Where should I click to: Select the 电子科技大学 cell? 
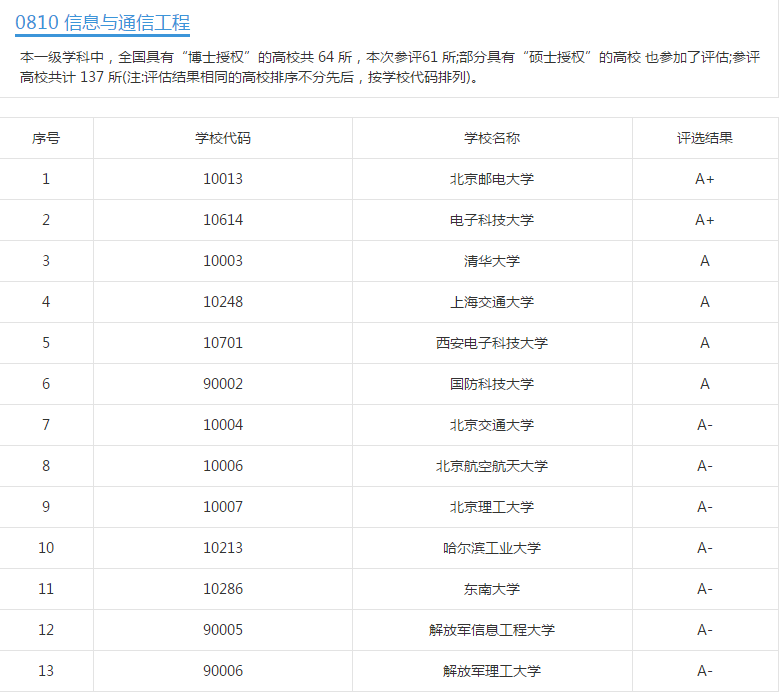(492, 220)
